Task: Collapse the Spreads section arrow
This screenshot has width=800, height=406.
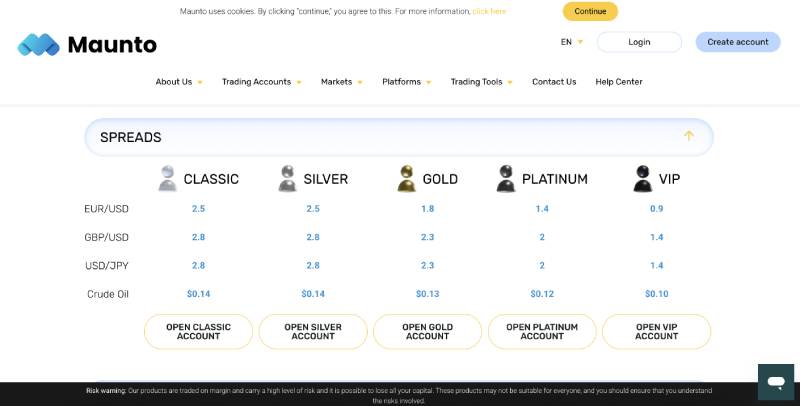Action: [x=688, y=137]
